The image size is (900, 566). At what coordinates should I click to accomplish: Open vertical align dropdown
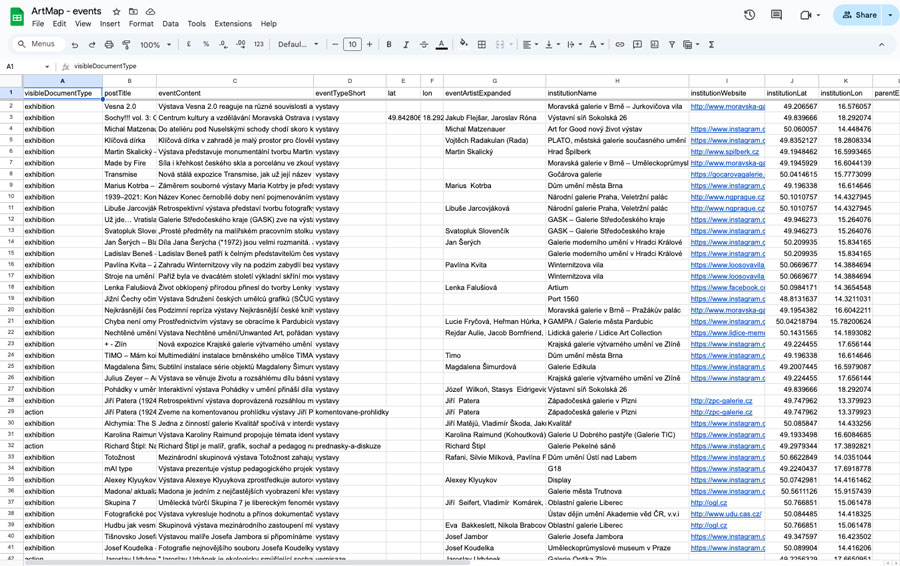point(552,44)
